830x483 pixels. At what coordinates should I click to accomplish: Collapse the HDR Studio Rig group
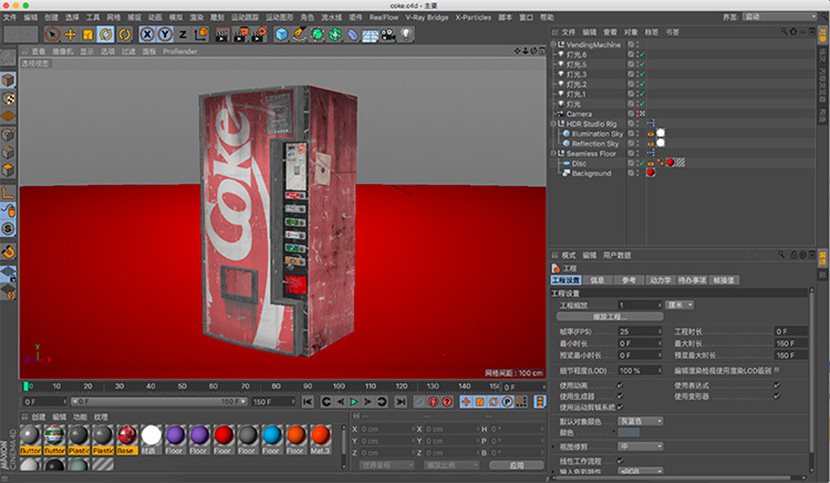[x=554, y=123]
